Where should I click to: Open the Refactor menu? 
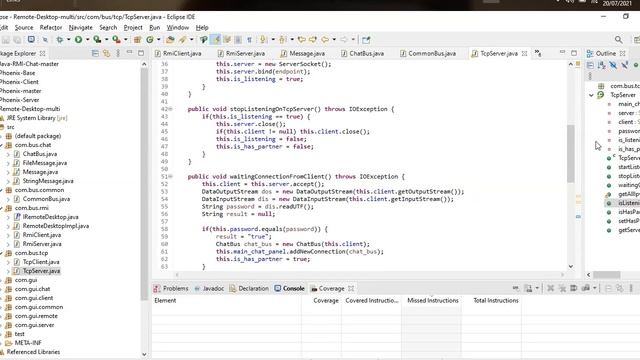(x=51, y=27)
